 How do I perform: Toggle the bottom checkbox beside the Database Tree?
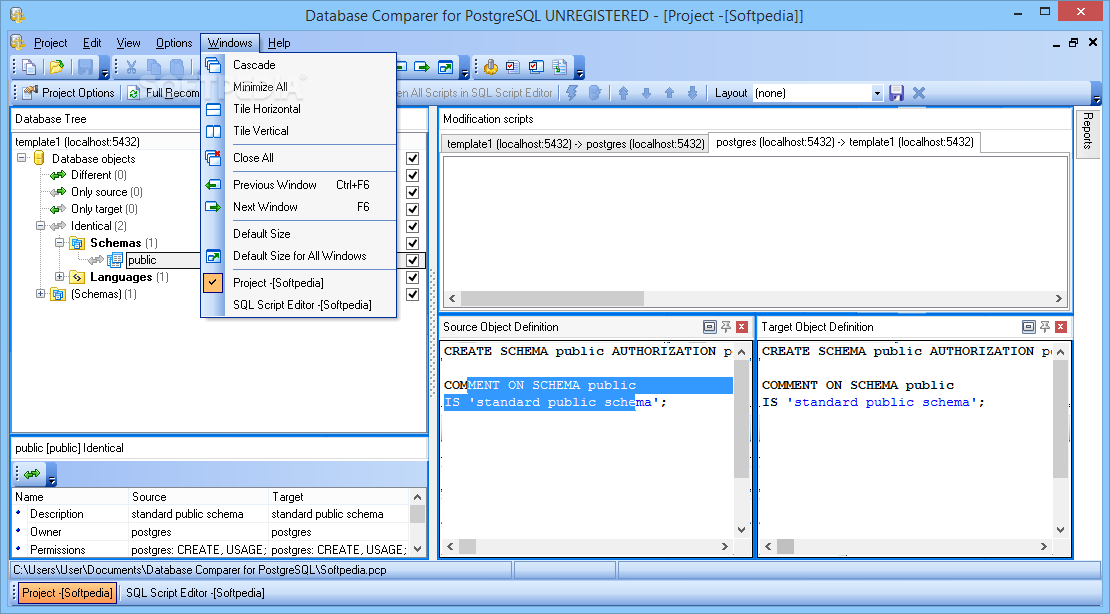[413, 294]
